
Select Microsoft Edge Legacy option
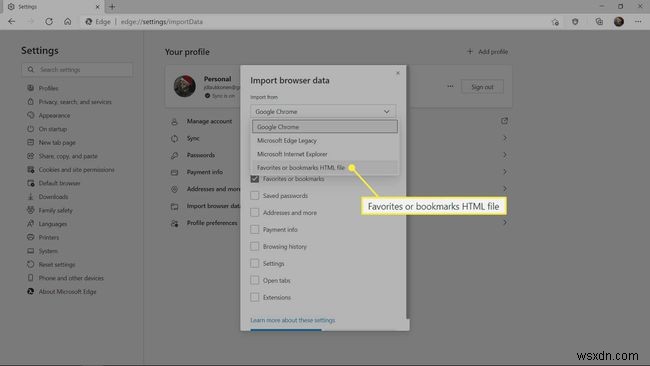[x=325, y=141]
